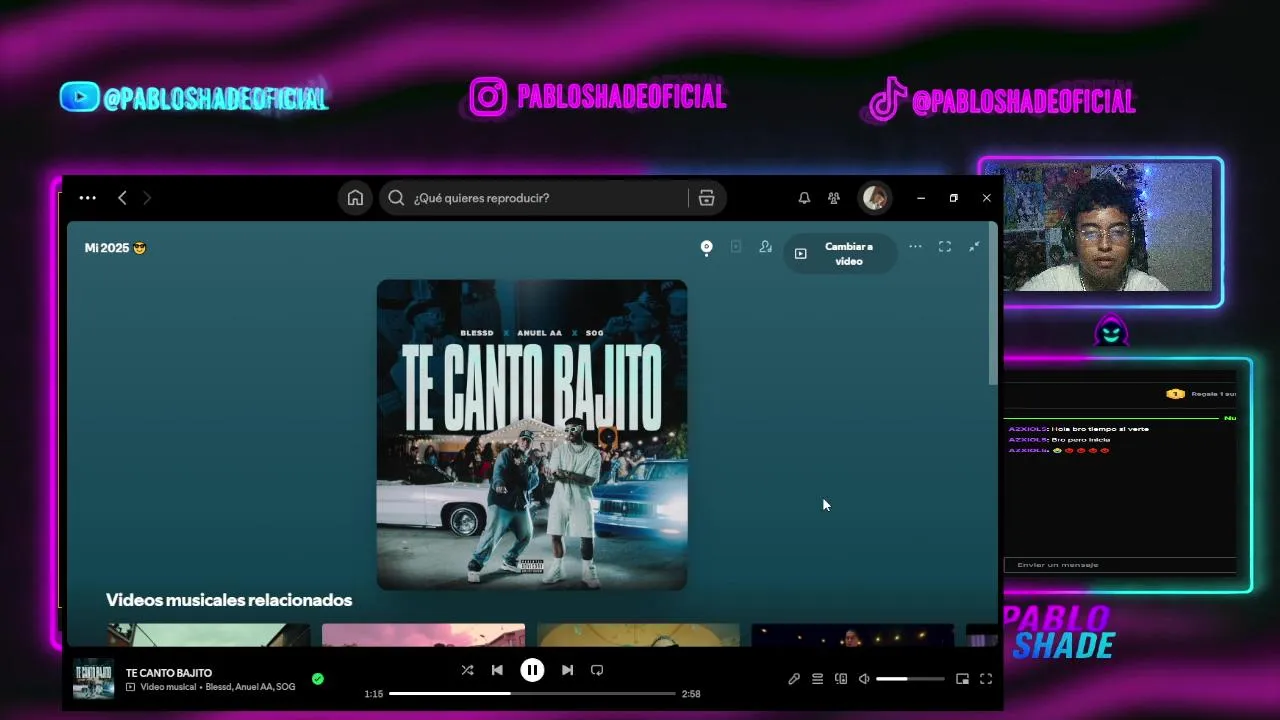Click the TikTok @PABLOSHADEOFICIAL overlay label
The image size is (1280, 720).
click(x=1002, y=100)
